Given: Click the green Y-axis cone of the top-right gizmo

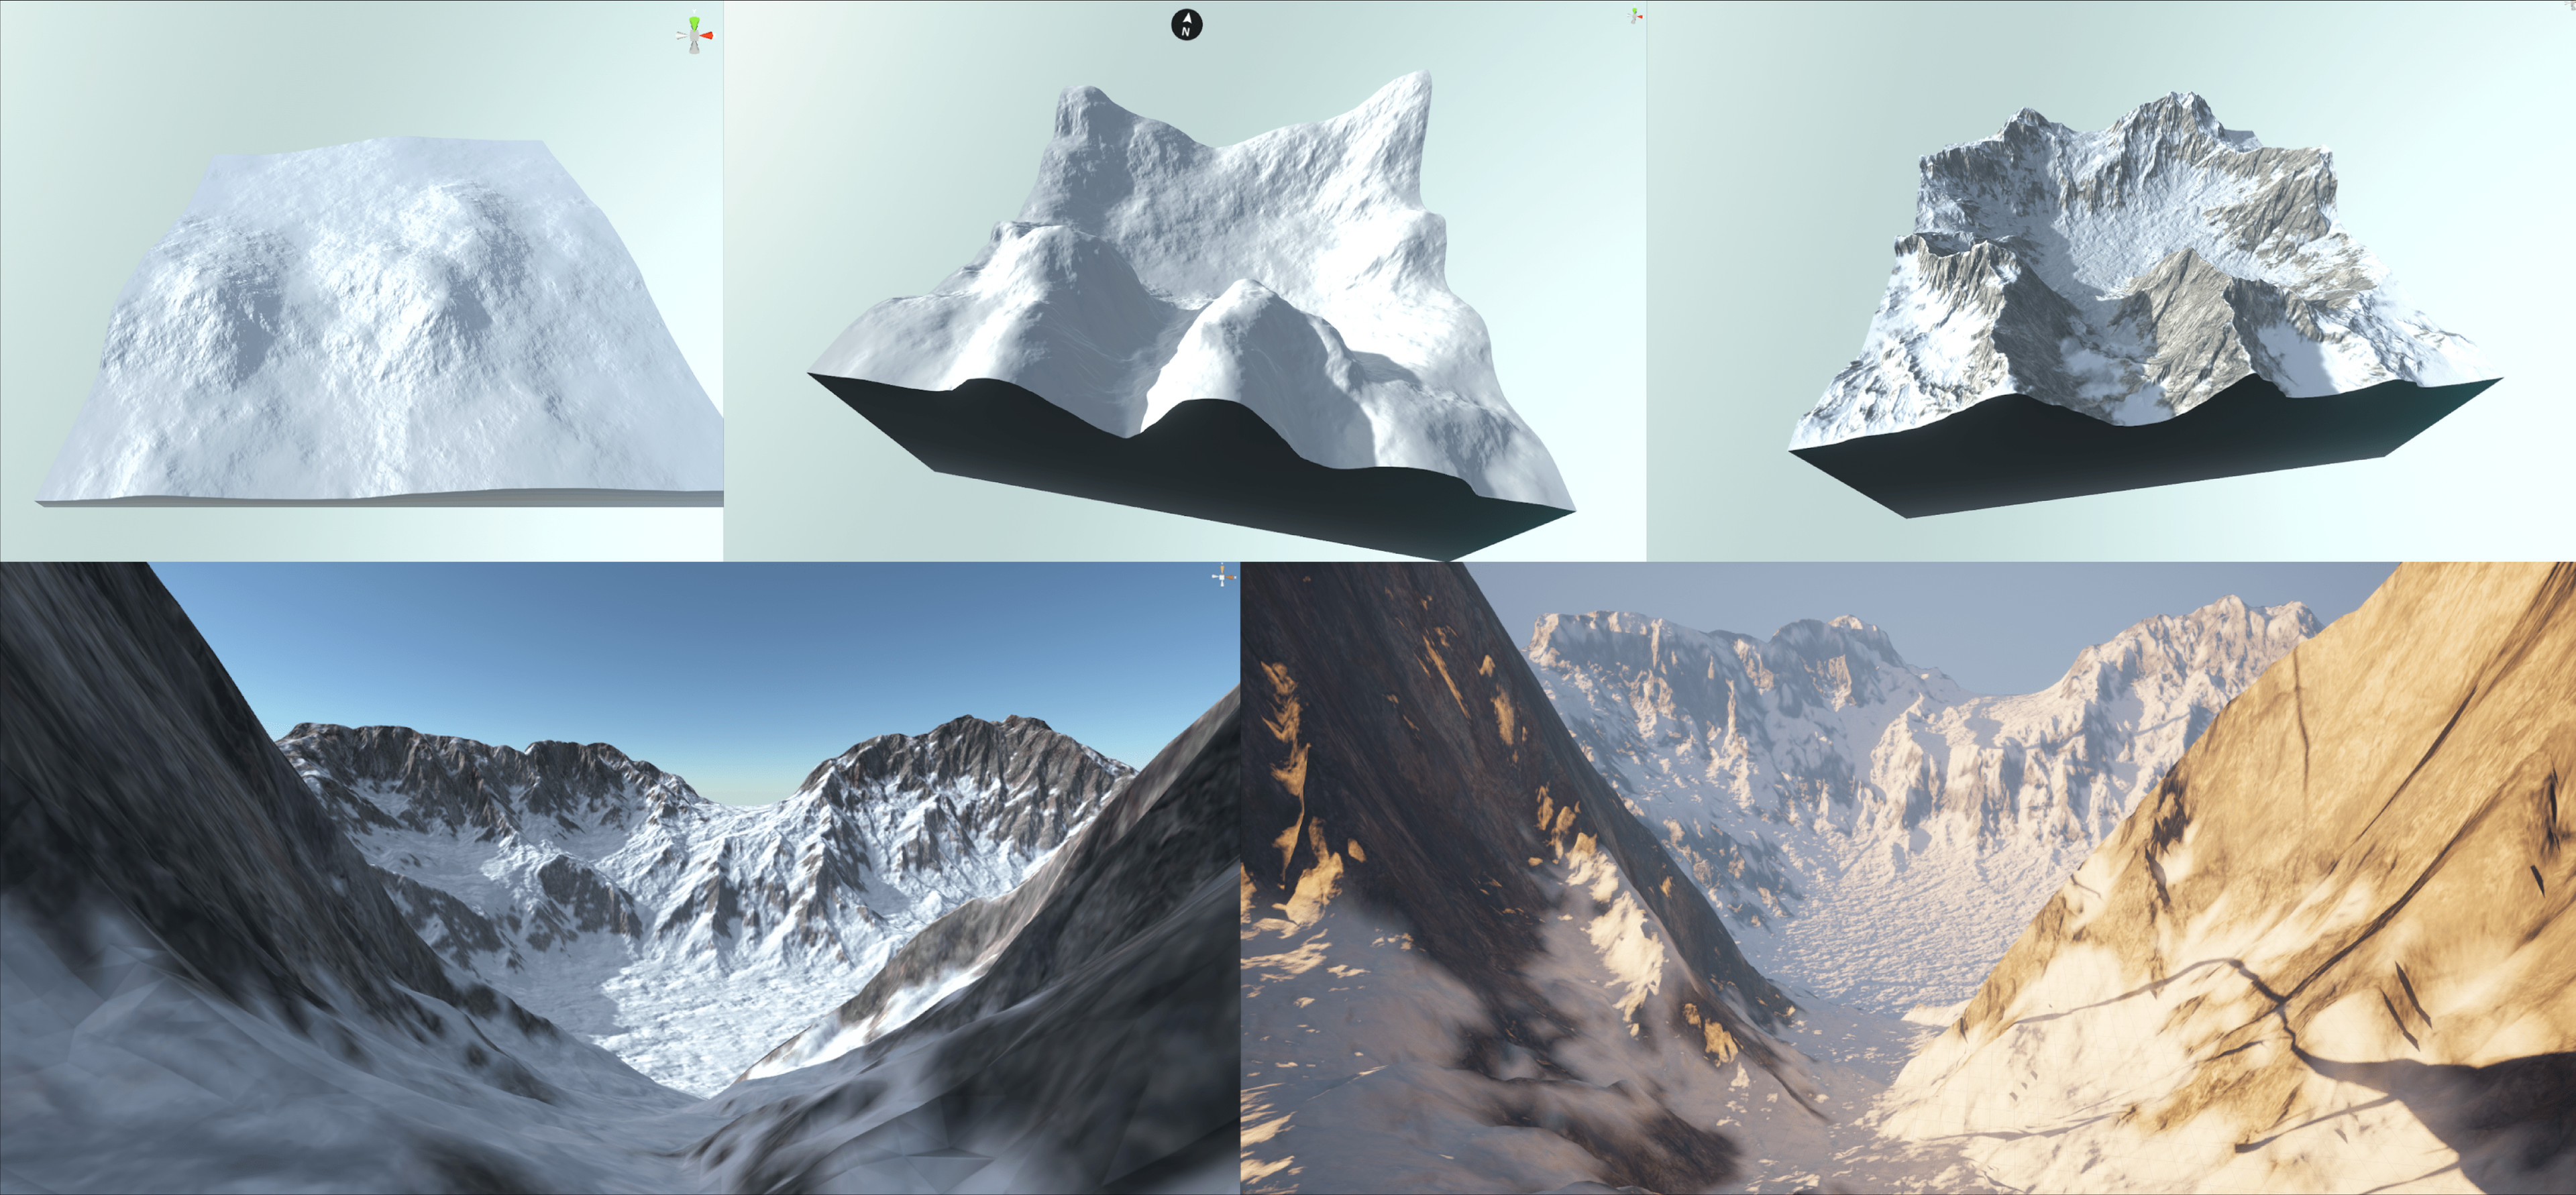Looking at the screenshot, I should tap(1634, 10).
